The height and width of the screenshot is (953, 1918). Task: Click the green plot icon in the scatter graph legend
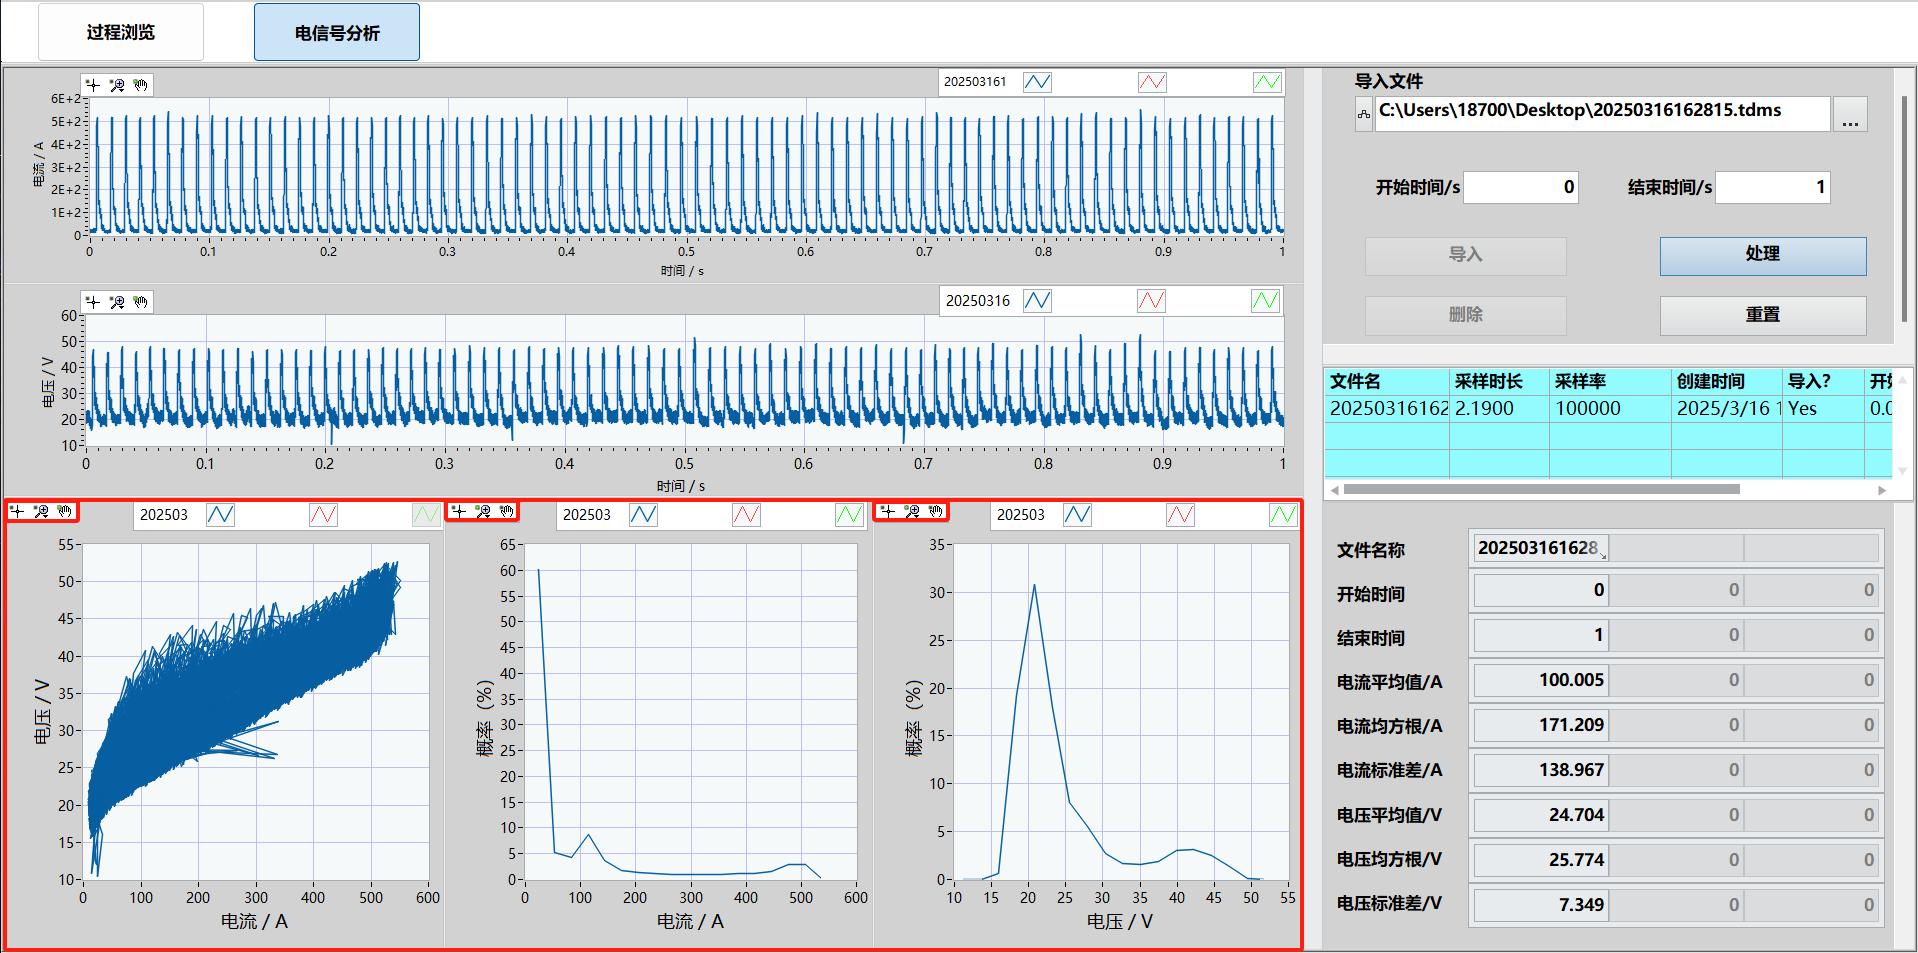426,514
